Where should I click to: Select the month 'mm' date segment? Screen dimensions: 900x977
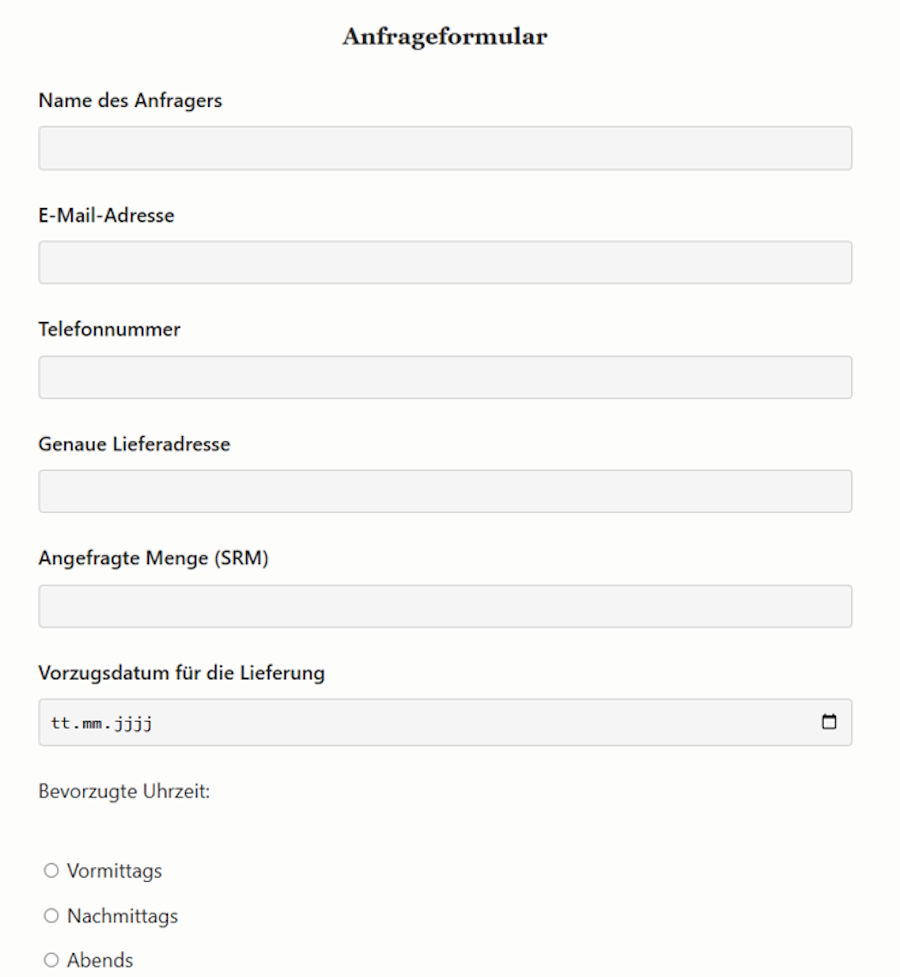click(95, 722)
